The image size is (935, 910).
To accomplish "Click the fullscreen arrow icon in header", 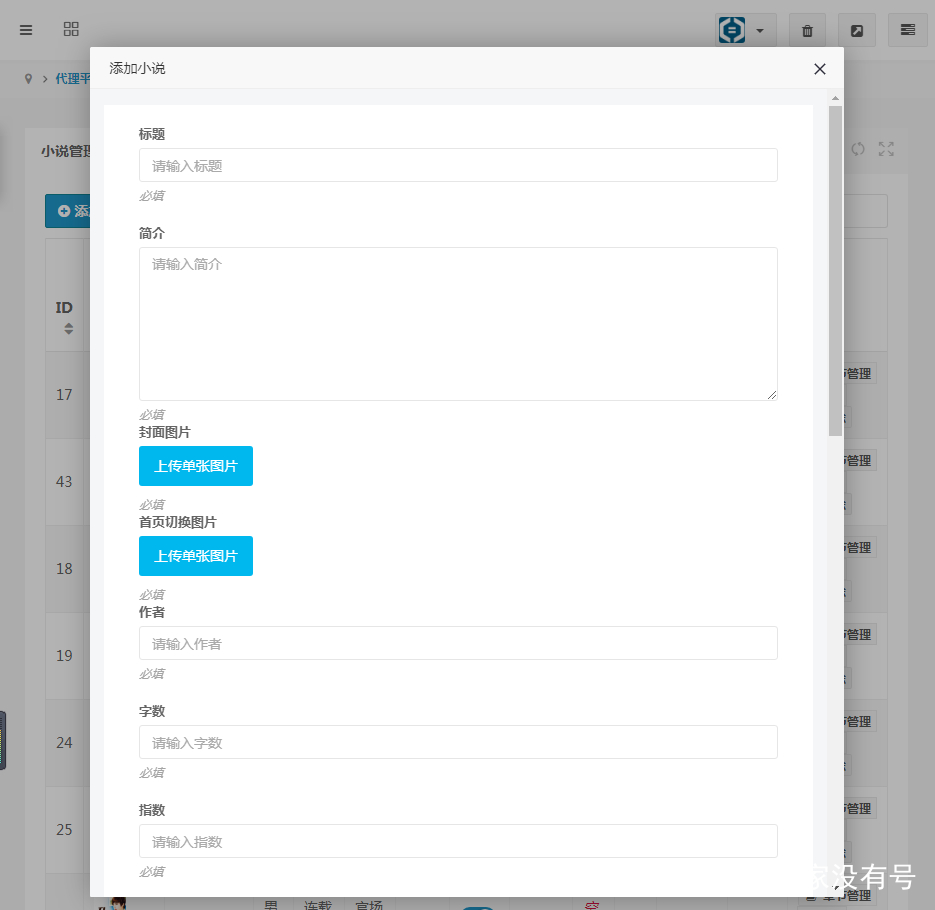I will pos(857,30).
